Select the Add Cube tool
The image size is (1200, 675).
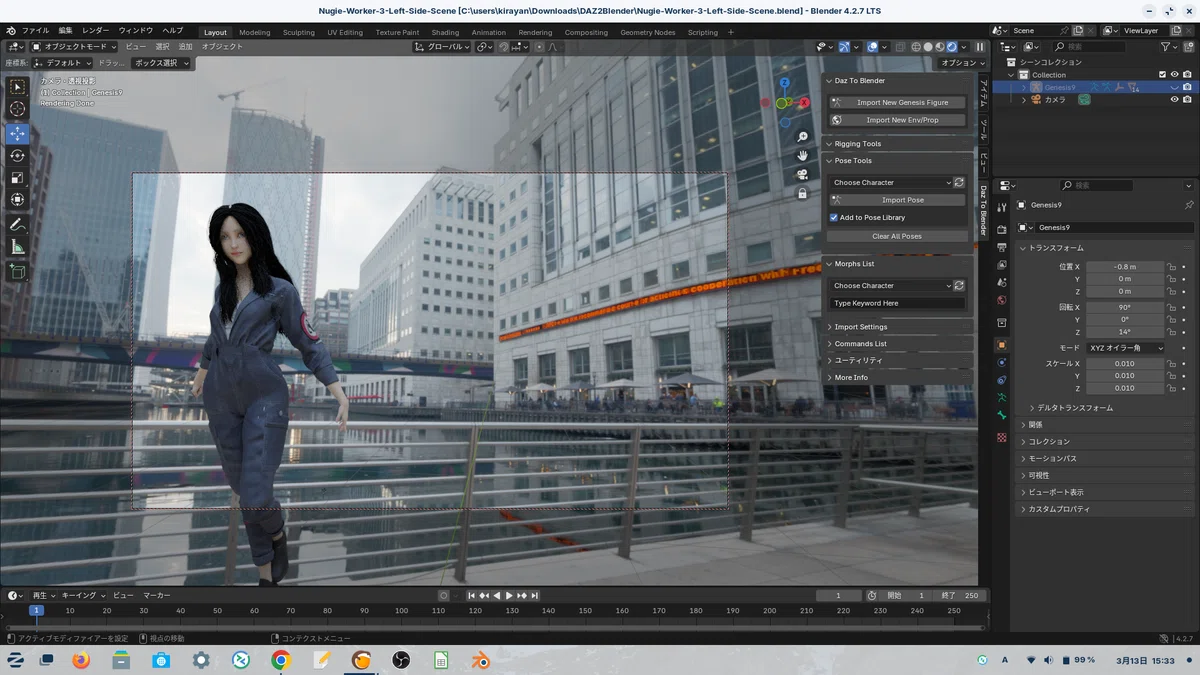[x=17, y=271]
